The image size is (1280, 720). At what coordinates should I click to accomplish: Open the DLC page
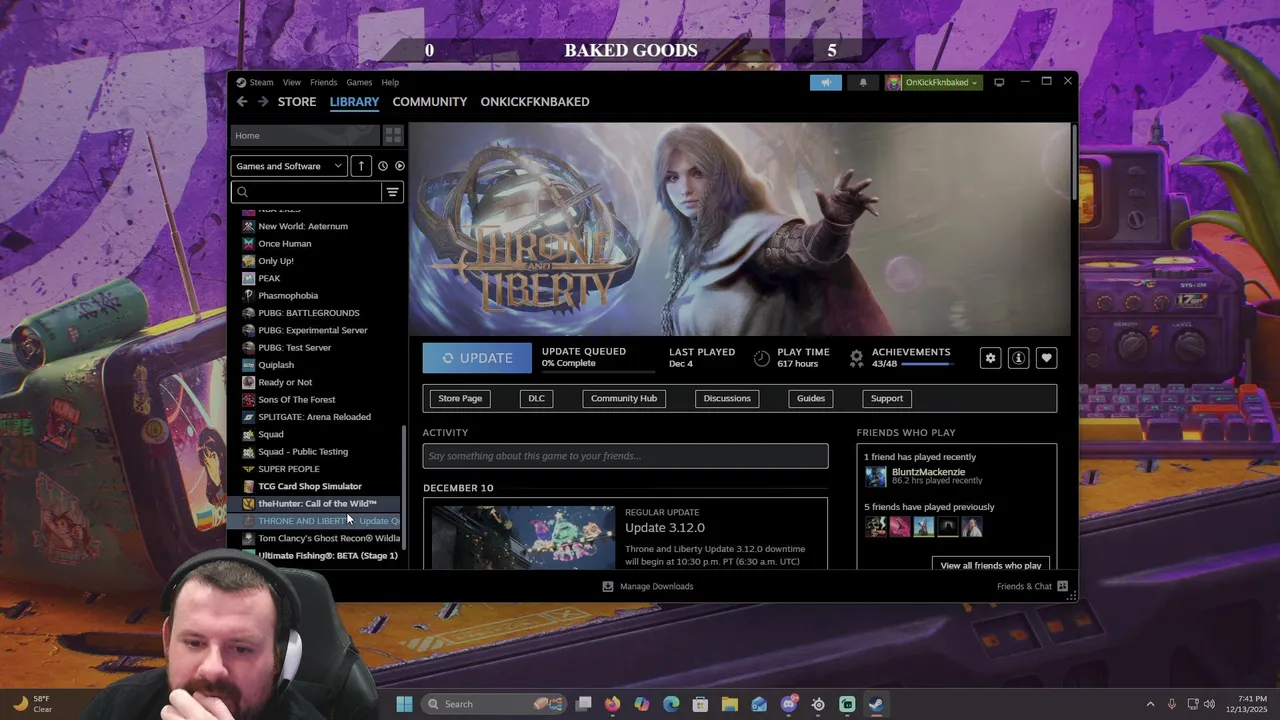[537, 398]
